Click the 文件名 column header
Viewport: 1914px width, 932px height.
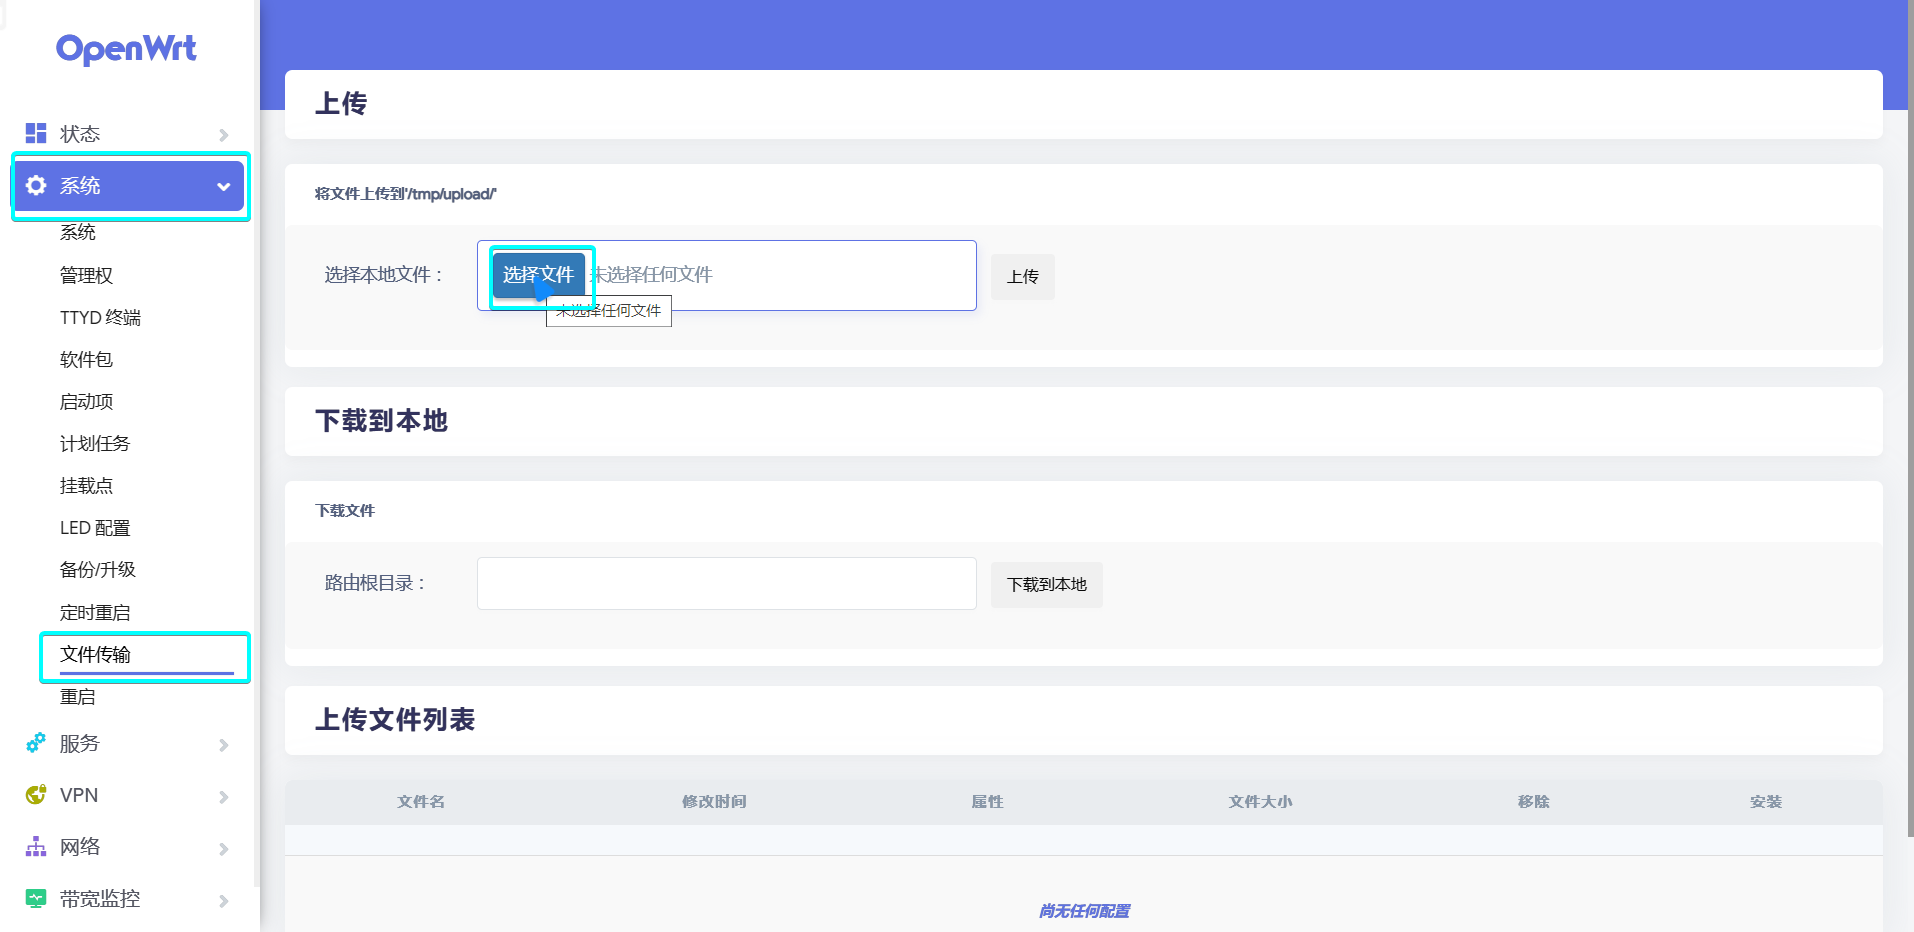click(x=421, y=801)
